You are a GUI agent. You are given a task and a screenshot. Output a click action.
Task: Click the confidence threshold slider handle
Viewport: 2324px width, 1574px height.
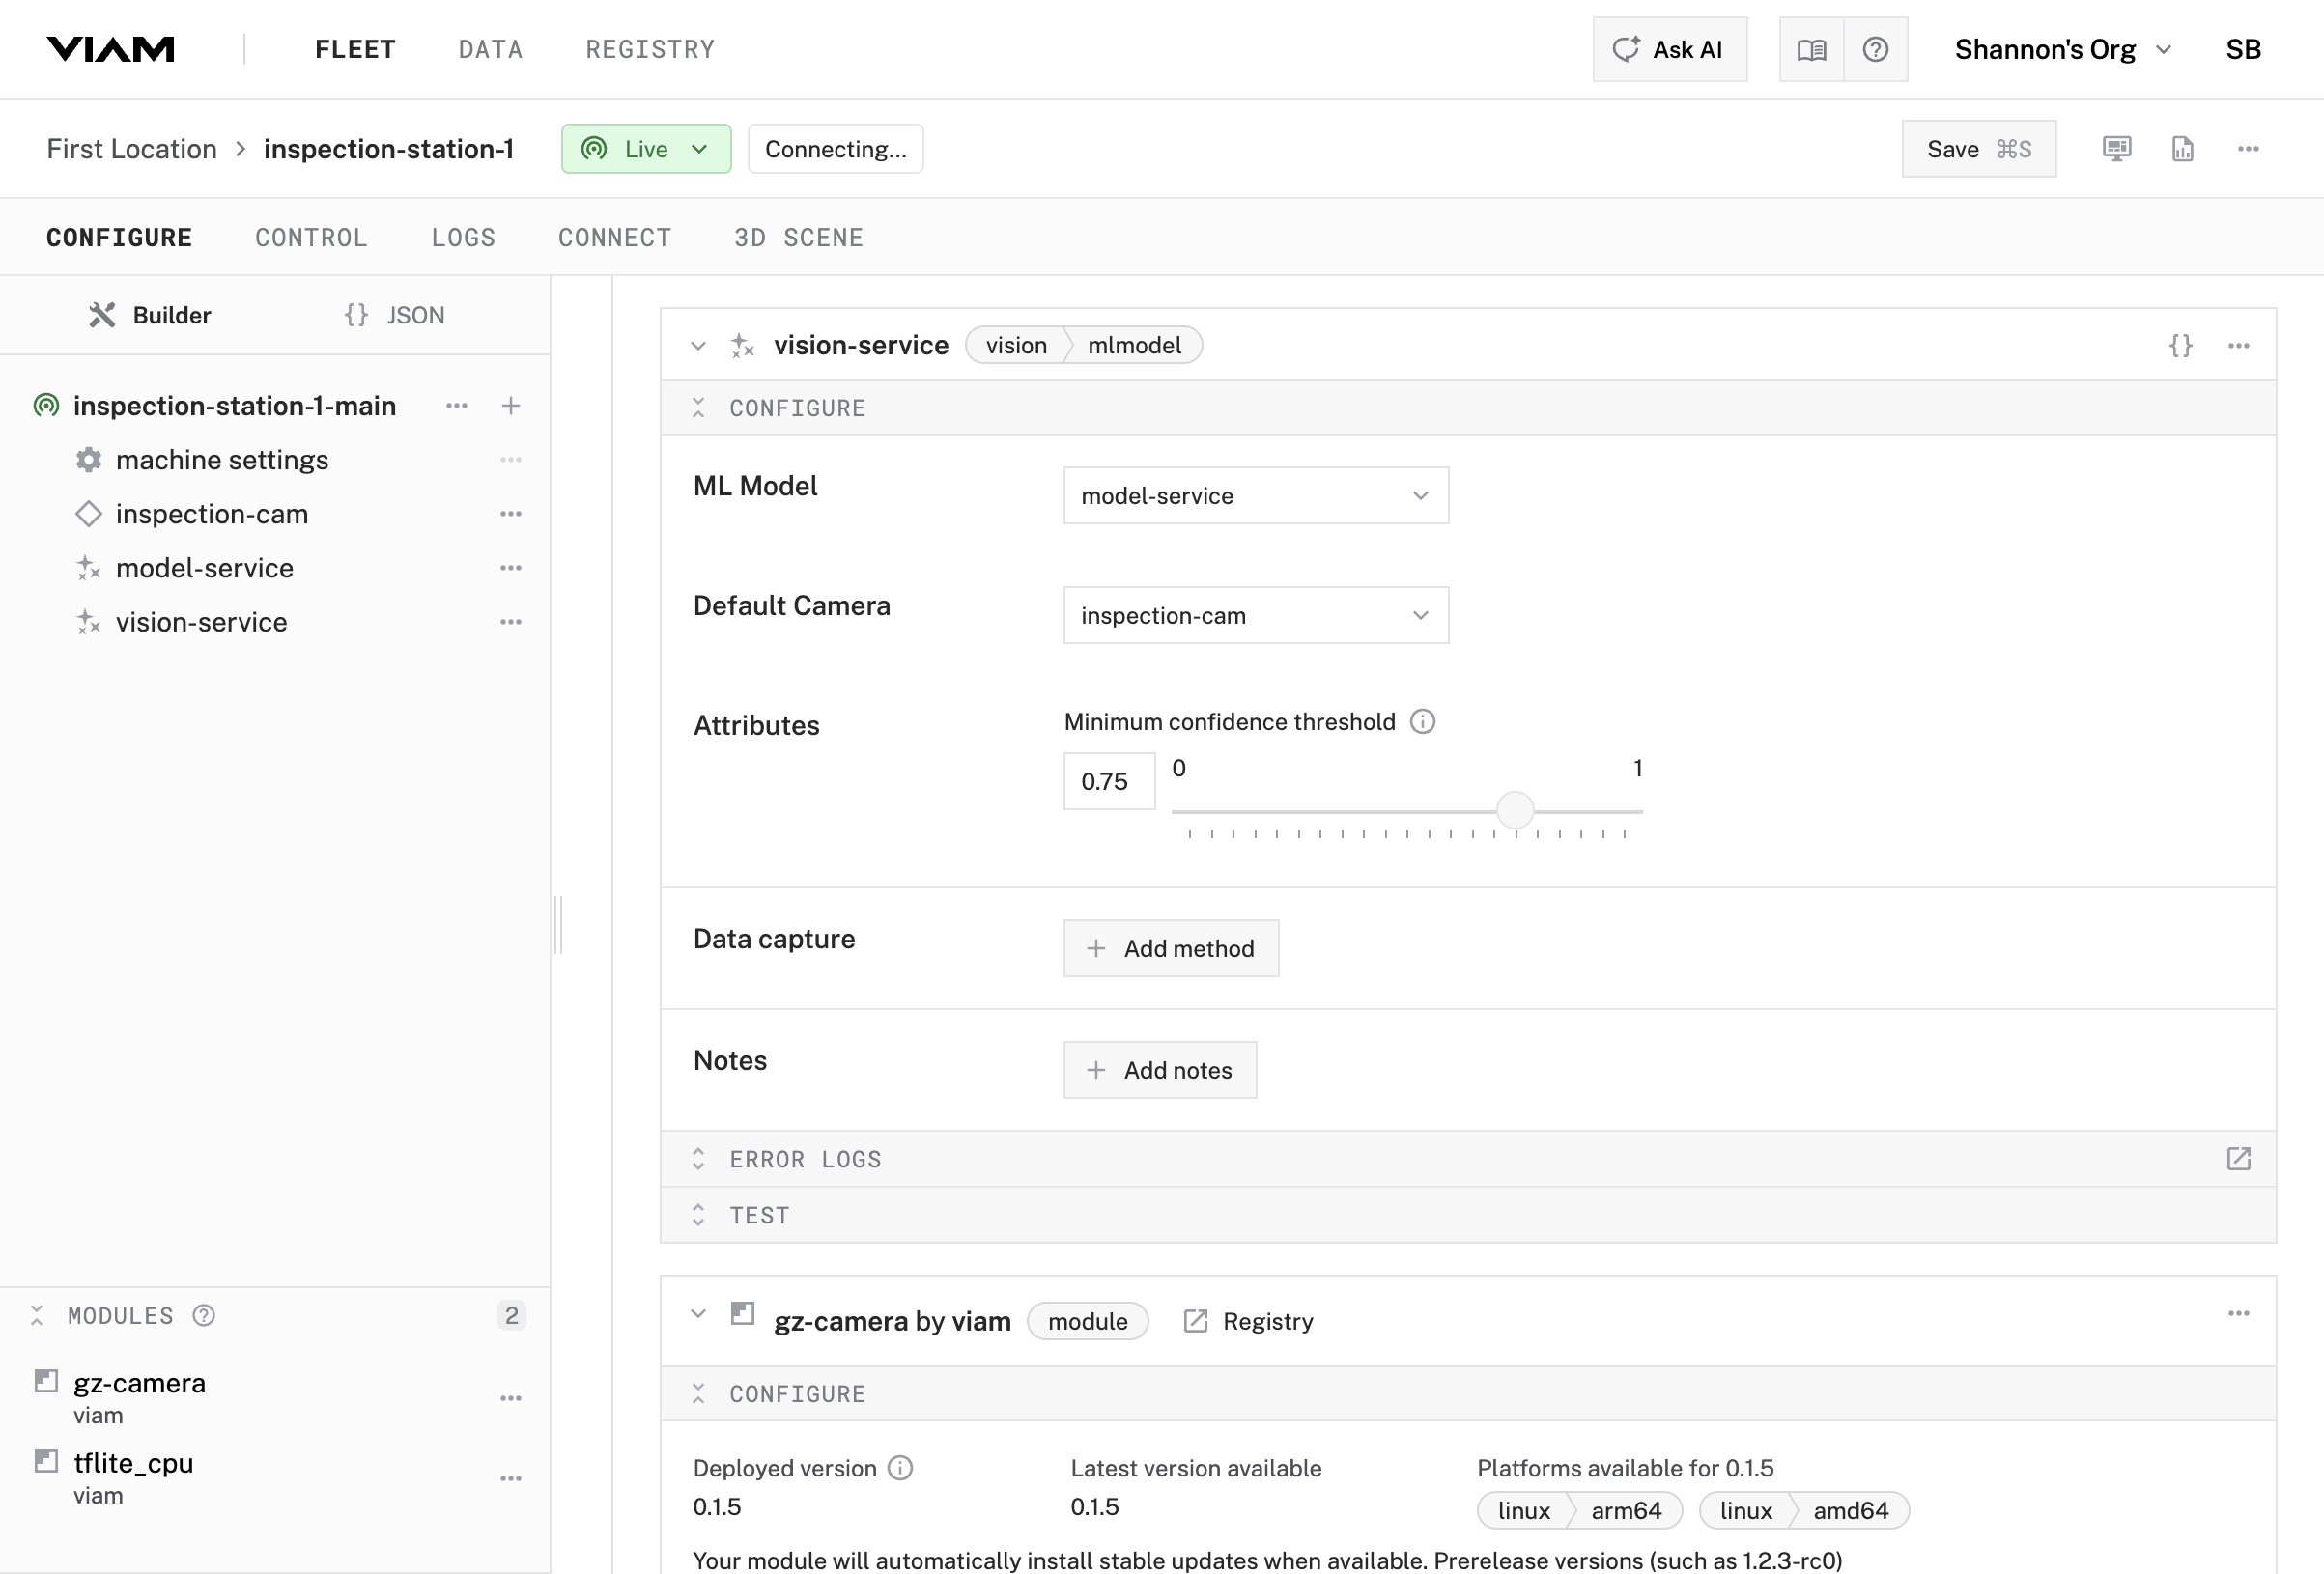[x=1514, y=810]
